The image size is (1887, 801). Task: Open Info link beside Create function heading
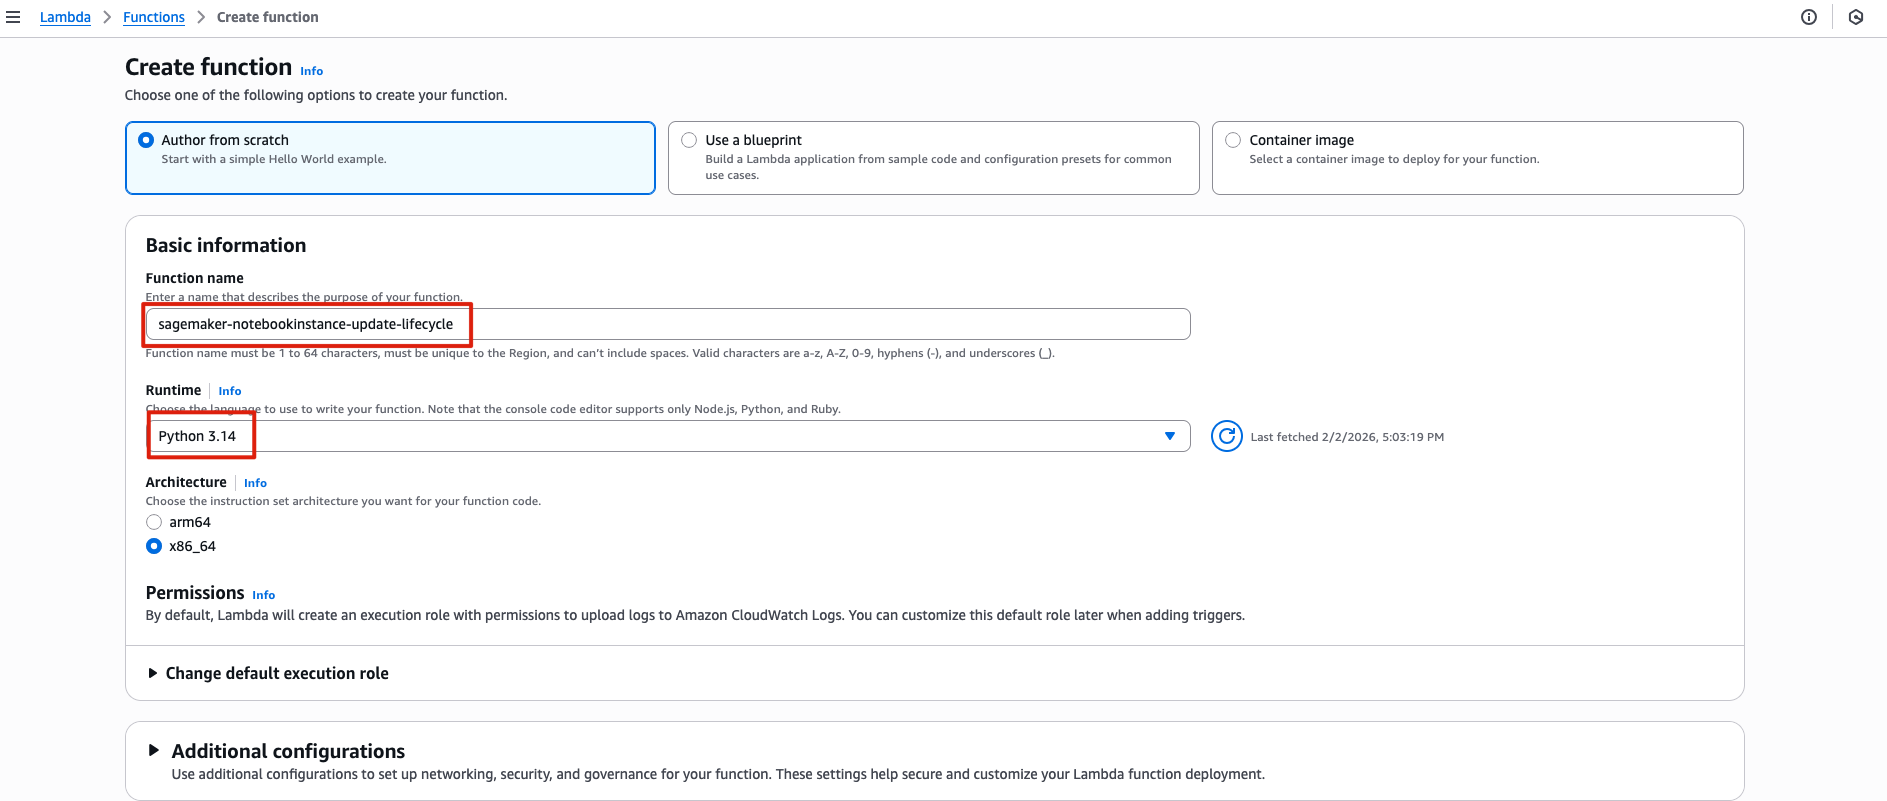[311, 71]
